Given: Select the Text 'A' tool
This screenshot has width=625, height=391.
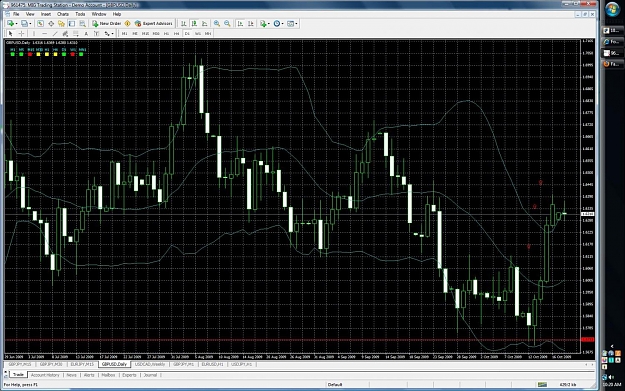Looking at the screenshot, I should click(x=86, y=33).
